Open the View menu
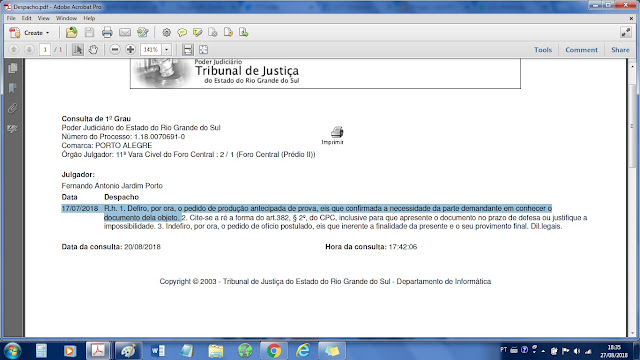640x360 pixels. pos(43,18)
